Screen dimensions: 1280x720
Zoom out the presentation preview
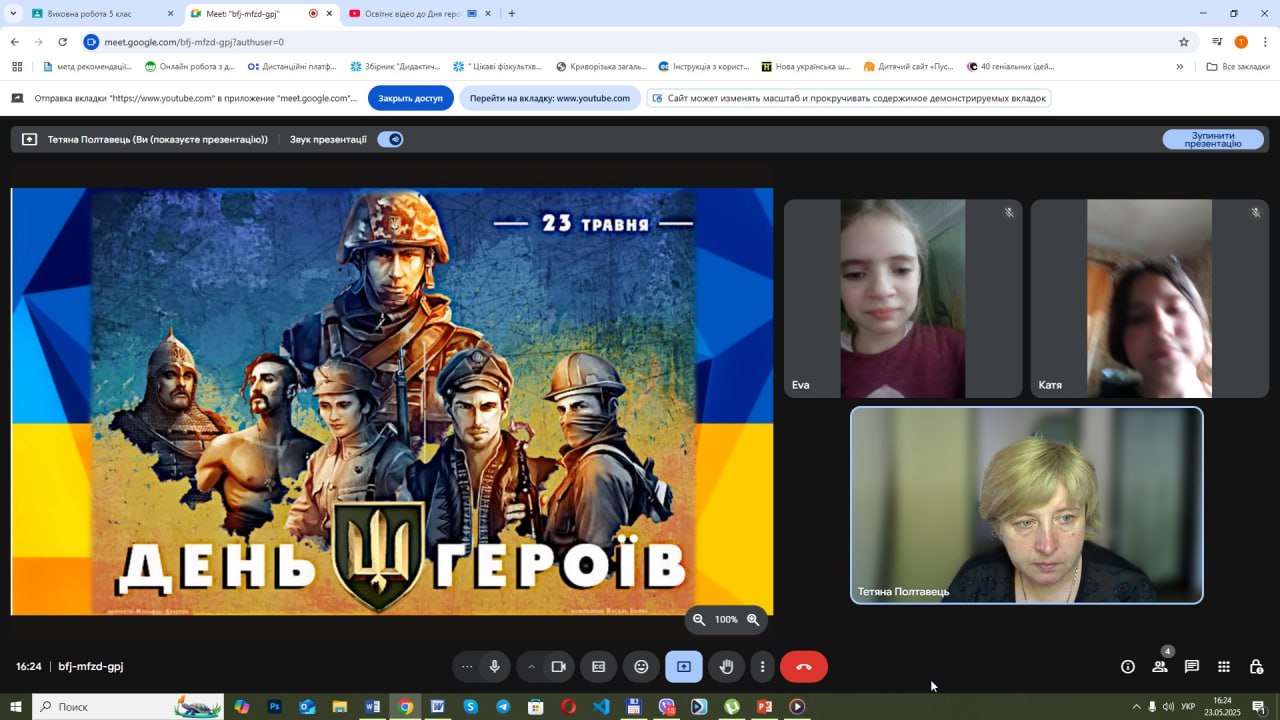(699, 620)
